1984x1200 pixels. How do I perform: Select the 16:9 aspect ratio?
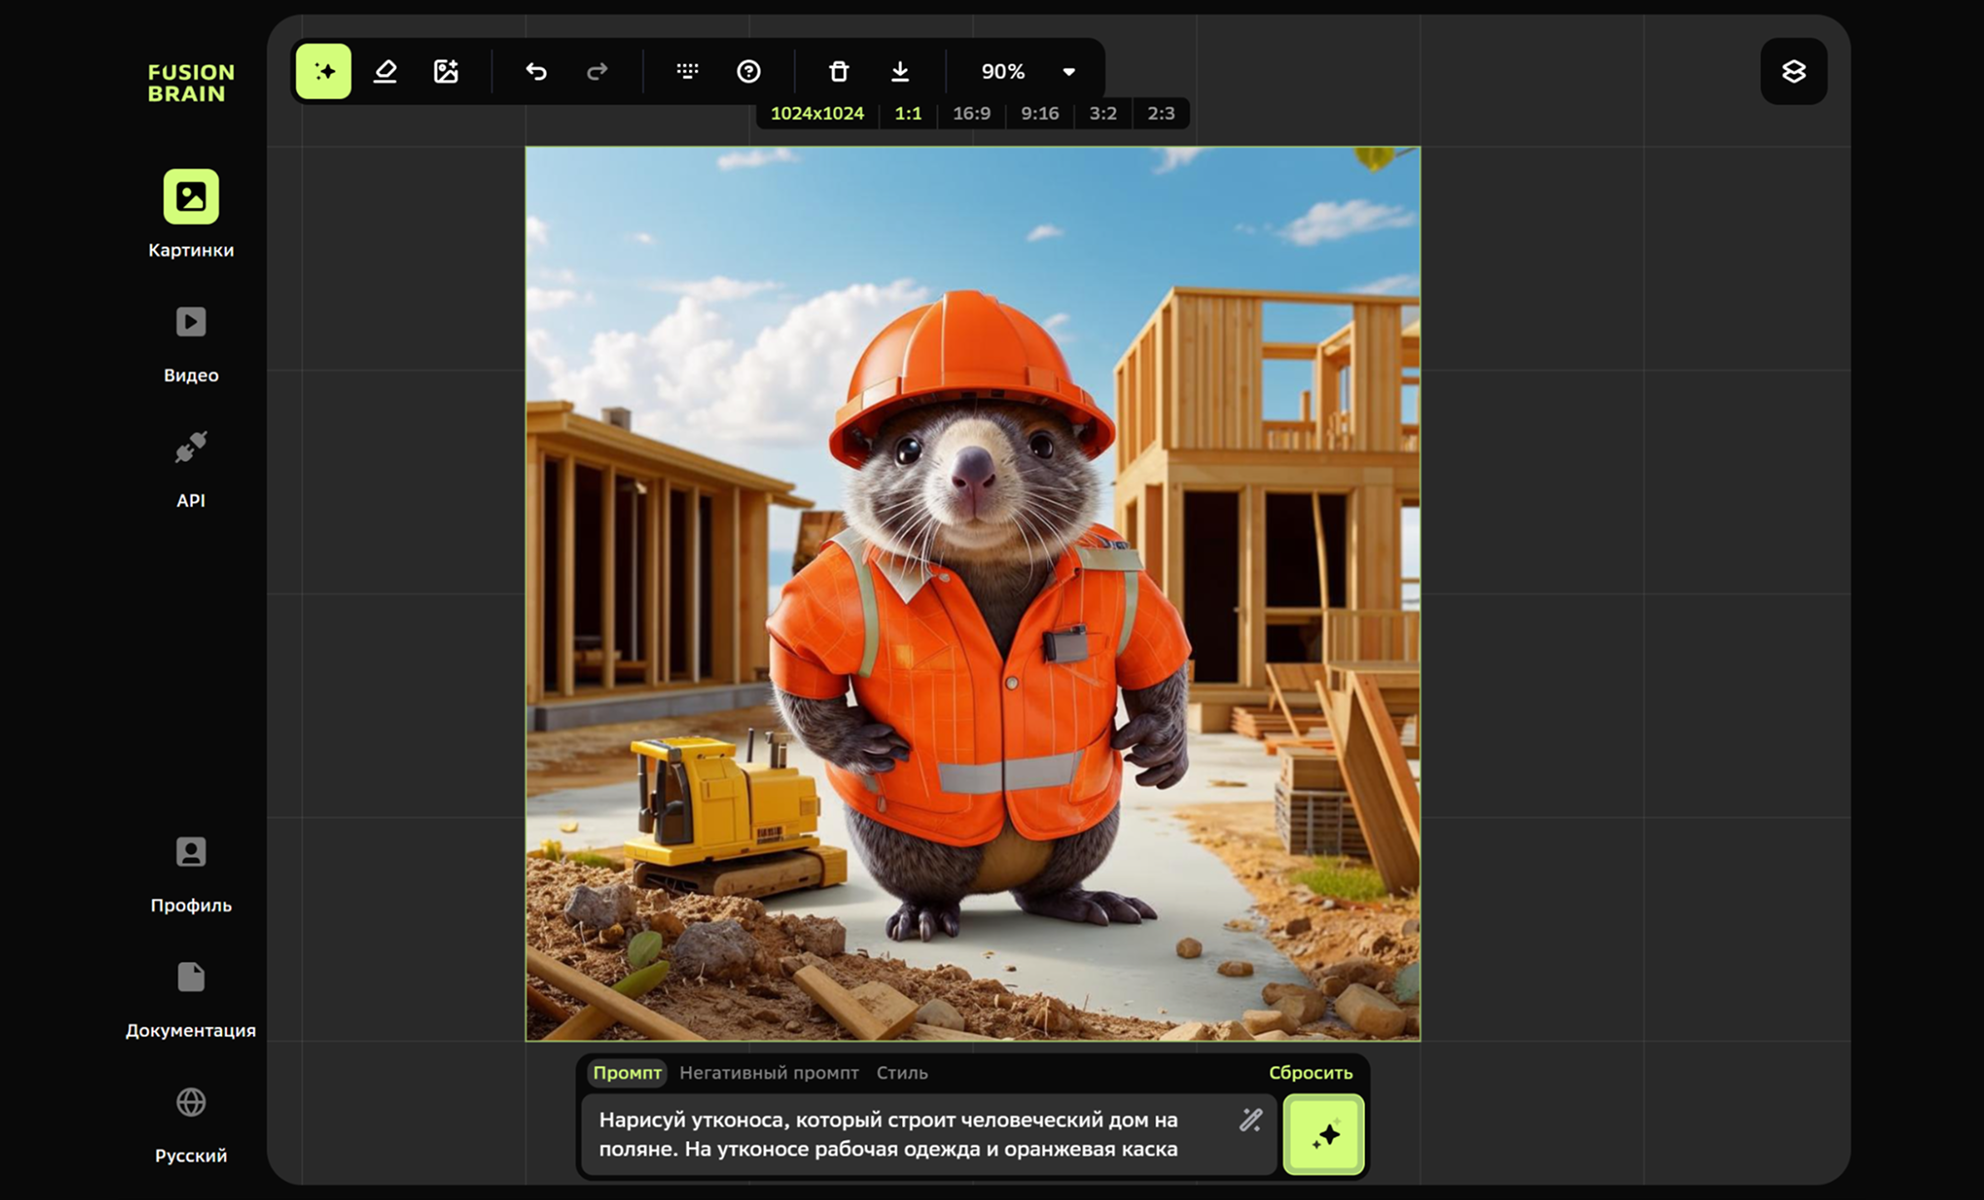click(x=971, y=113)
